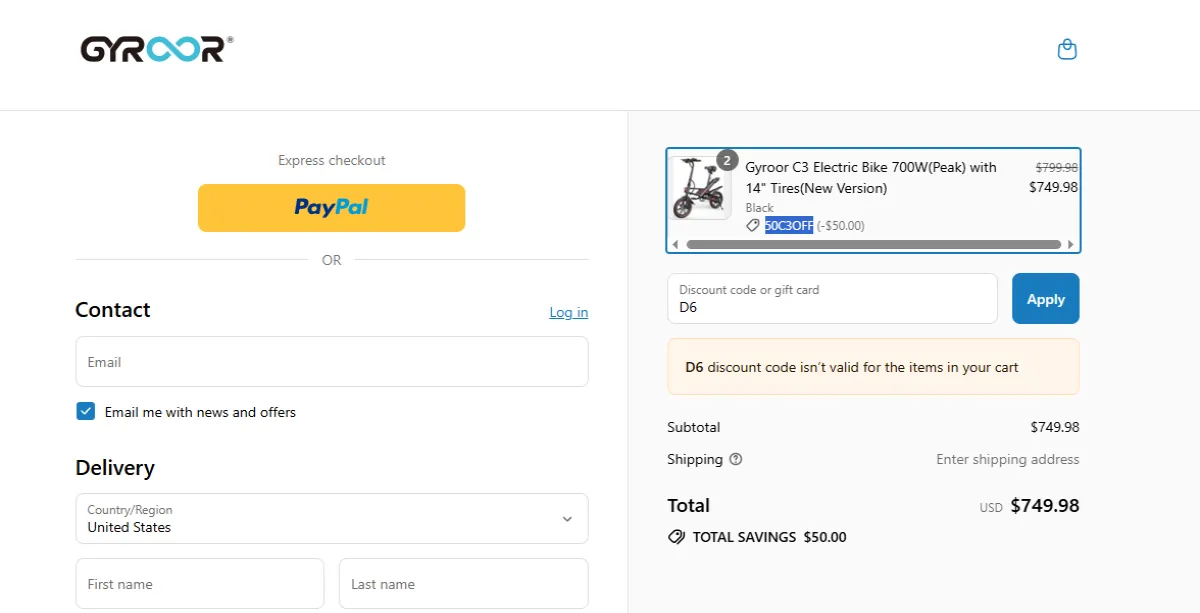Open the shopping bag cart icon
1200x613 pixels.
pos(1067,48)
